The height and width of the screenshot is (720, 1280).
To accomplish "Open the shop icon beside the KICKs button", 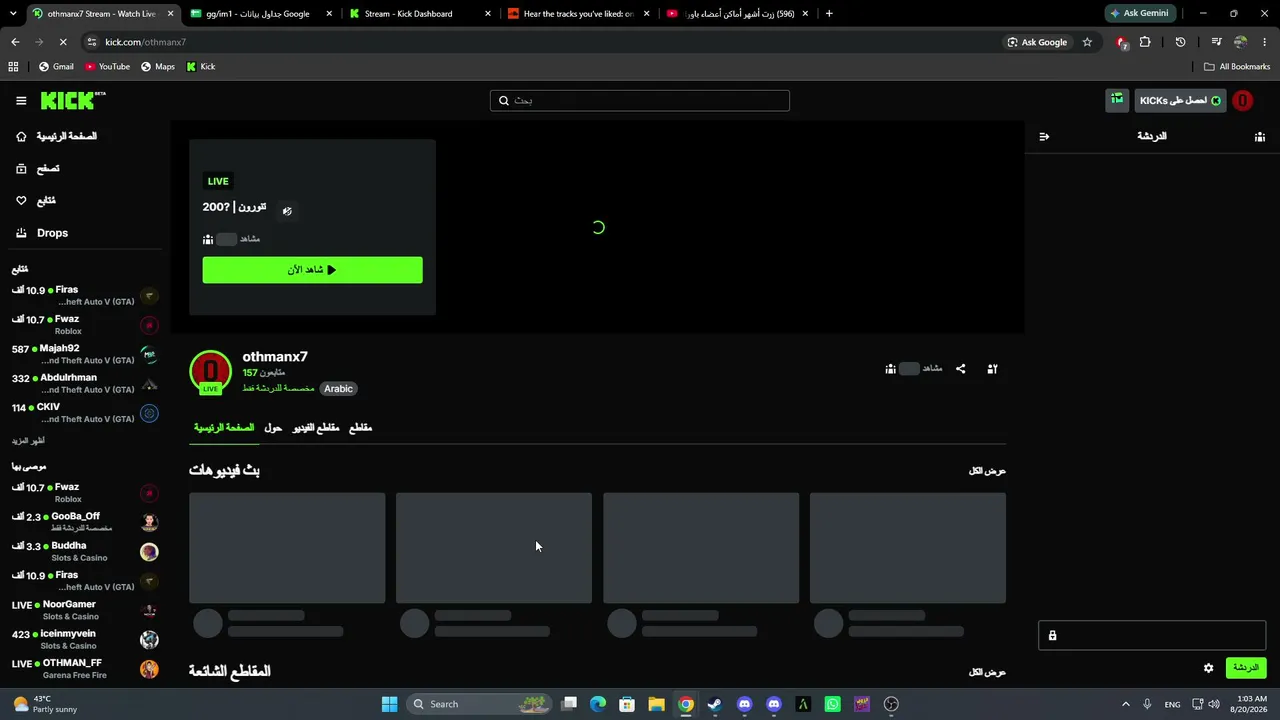I will [x=1117, y=100].
